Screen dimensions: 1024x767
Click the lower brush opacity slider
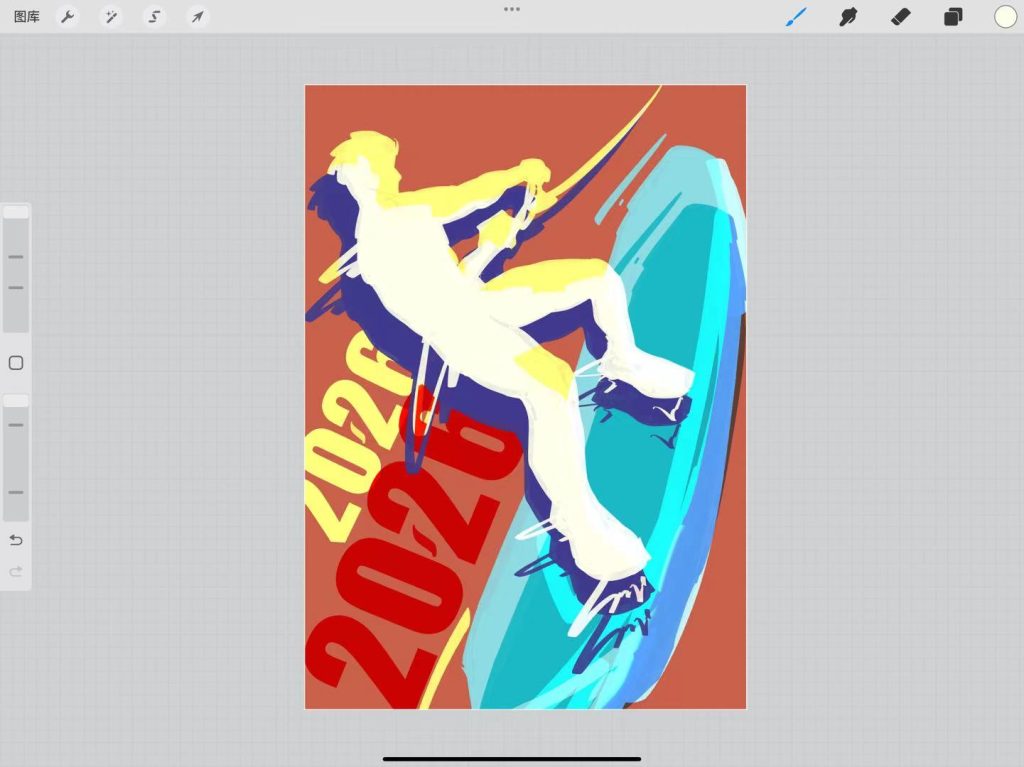tap(16, 457)
